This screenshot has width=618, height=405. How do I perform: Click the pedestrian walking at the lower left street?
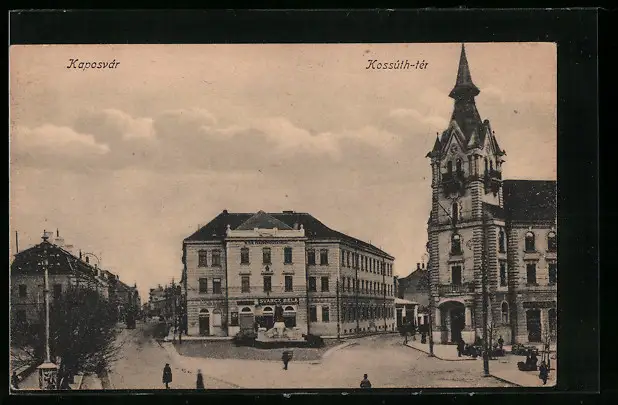click(x=167, y=375)
